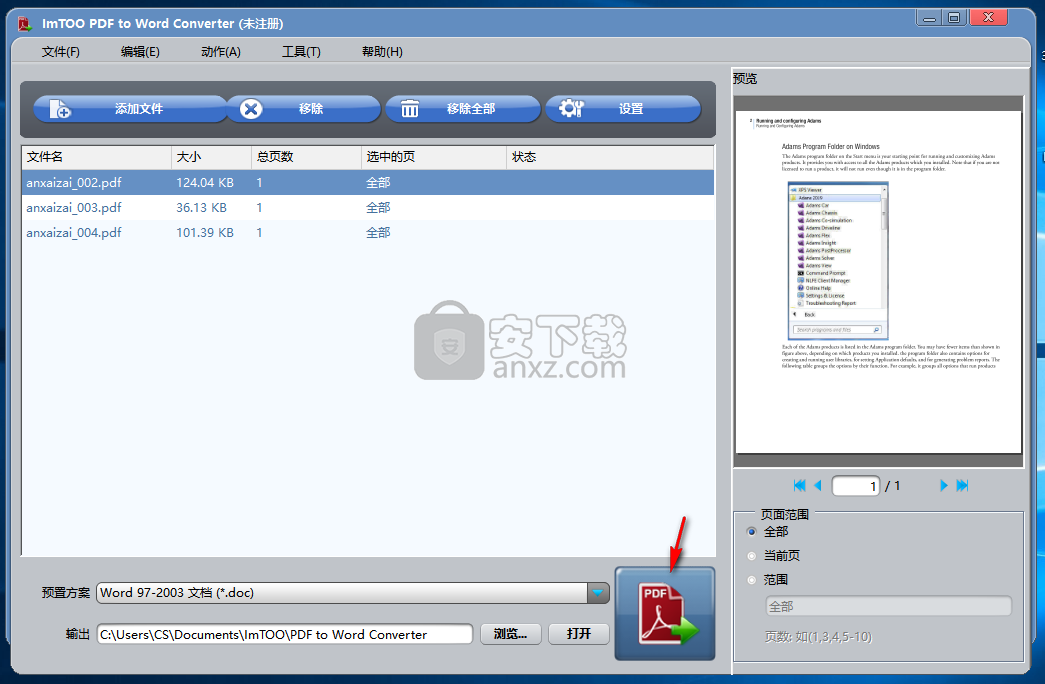Open the 文件(F) menu
1045x684 pixels.
pyautogui.click(x=61, y=52)
